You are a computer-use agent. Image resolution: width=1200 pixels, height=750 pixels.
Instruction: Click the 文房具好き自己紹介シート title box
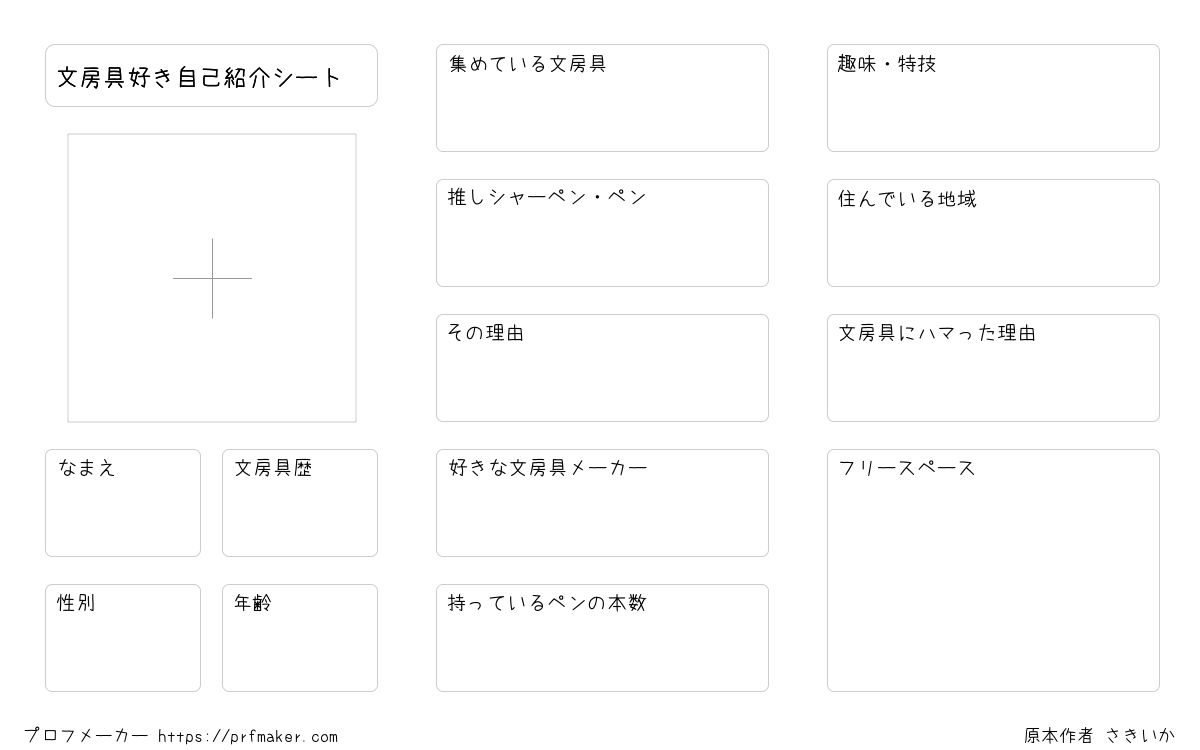pyautogui.click(x=211, y=75)
